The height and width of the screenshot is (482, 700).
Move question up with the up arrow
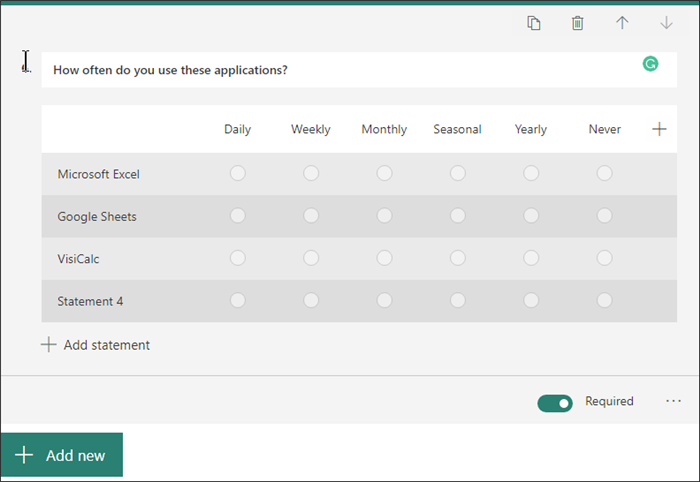(x=622, y=23)
